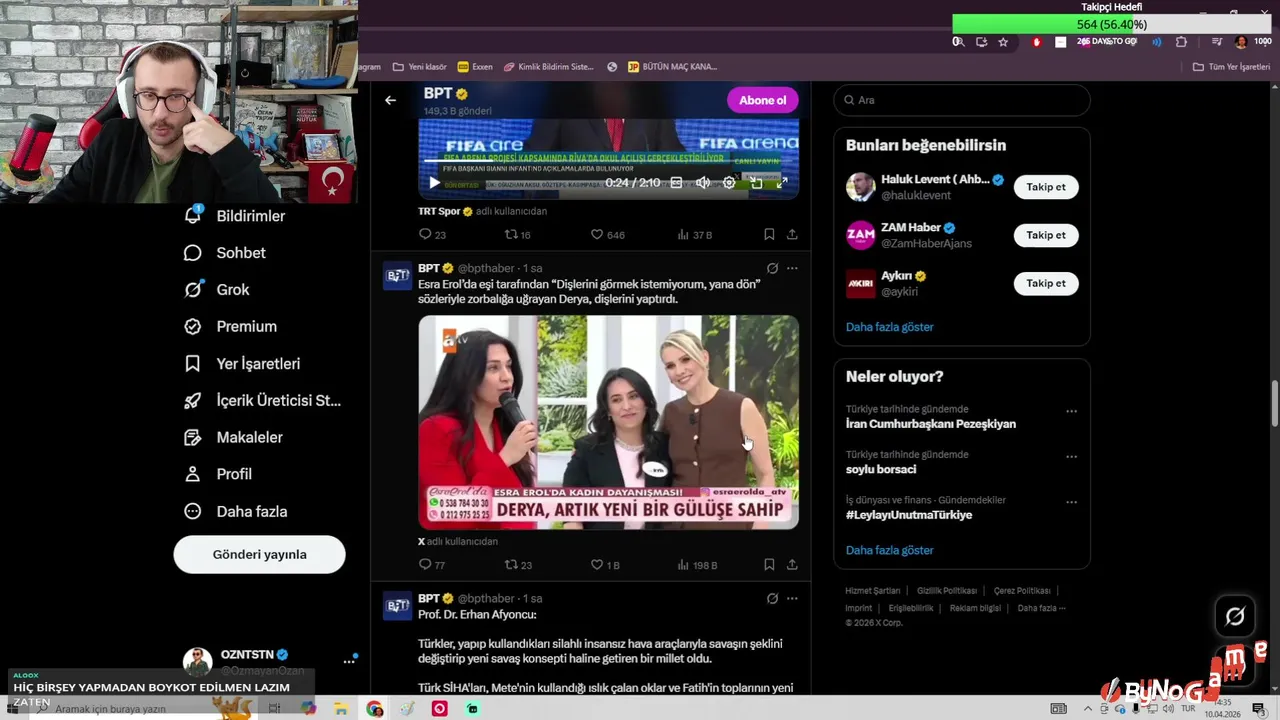Open more options on Esra Erol post
The width and height of the screenshot is (1280, 720).
click(792, 268)
